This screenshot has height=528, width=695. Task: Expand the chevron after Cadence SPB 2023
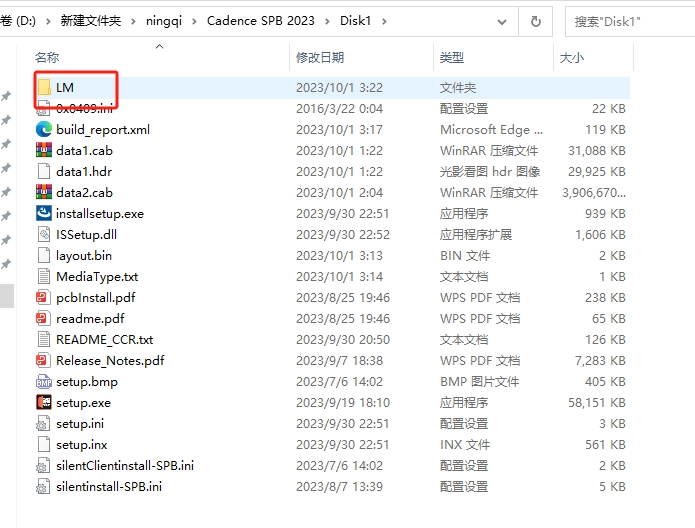click(x=327, y=21)
